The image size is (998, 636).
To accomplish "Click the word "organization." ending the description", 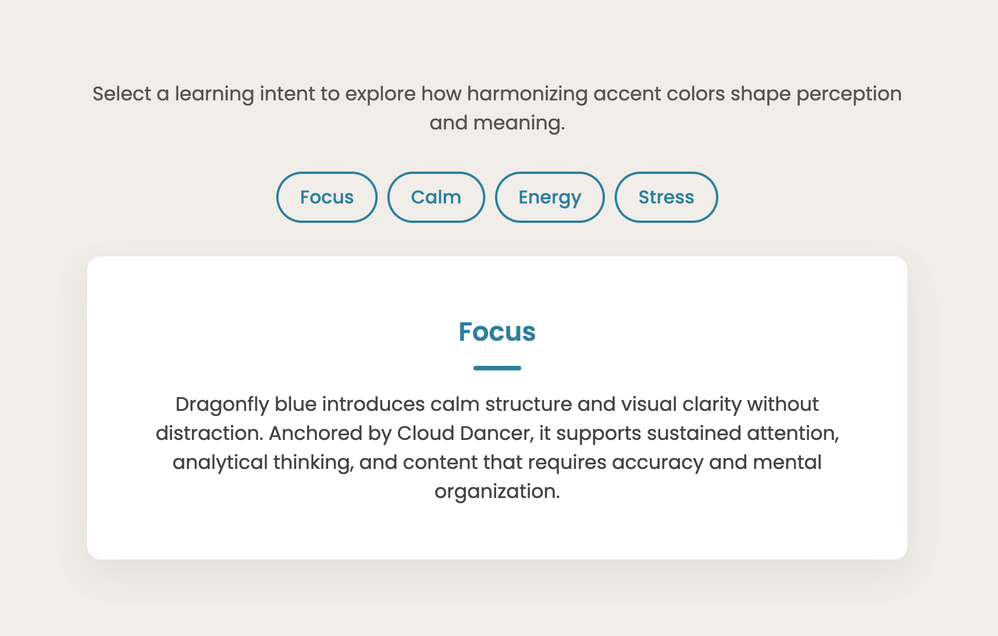I will 497,492.
